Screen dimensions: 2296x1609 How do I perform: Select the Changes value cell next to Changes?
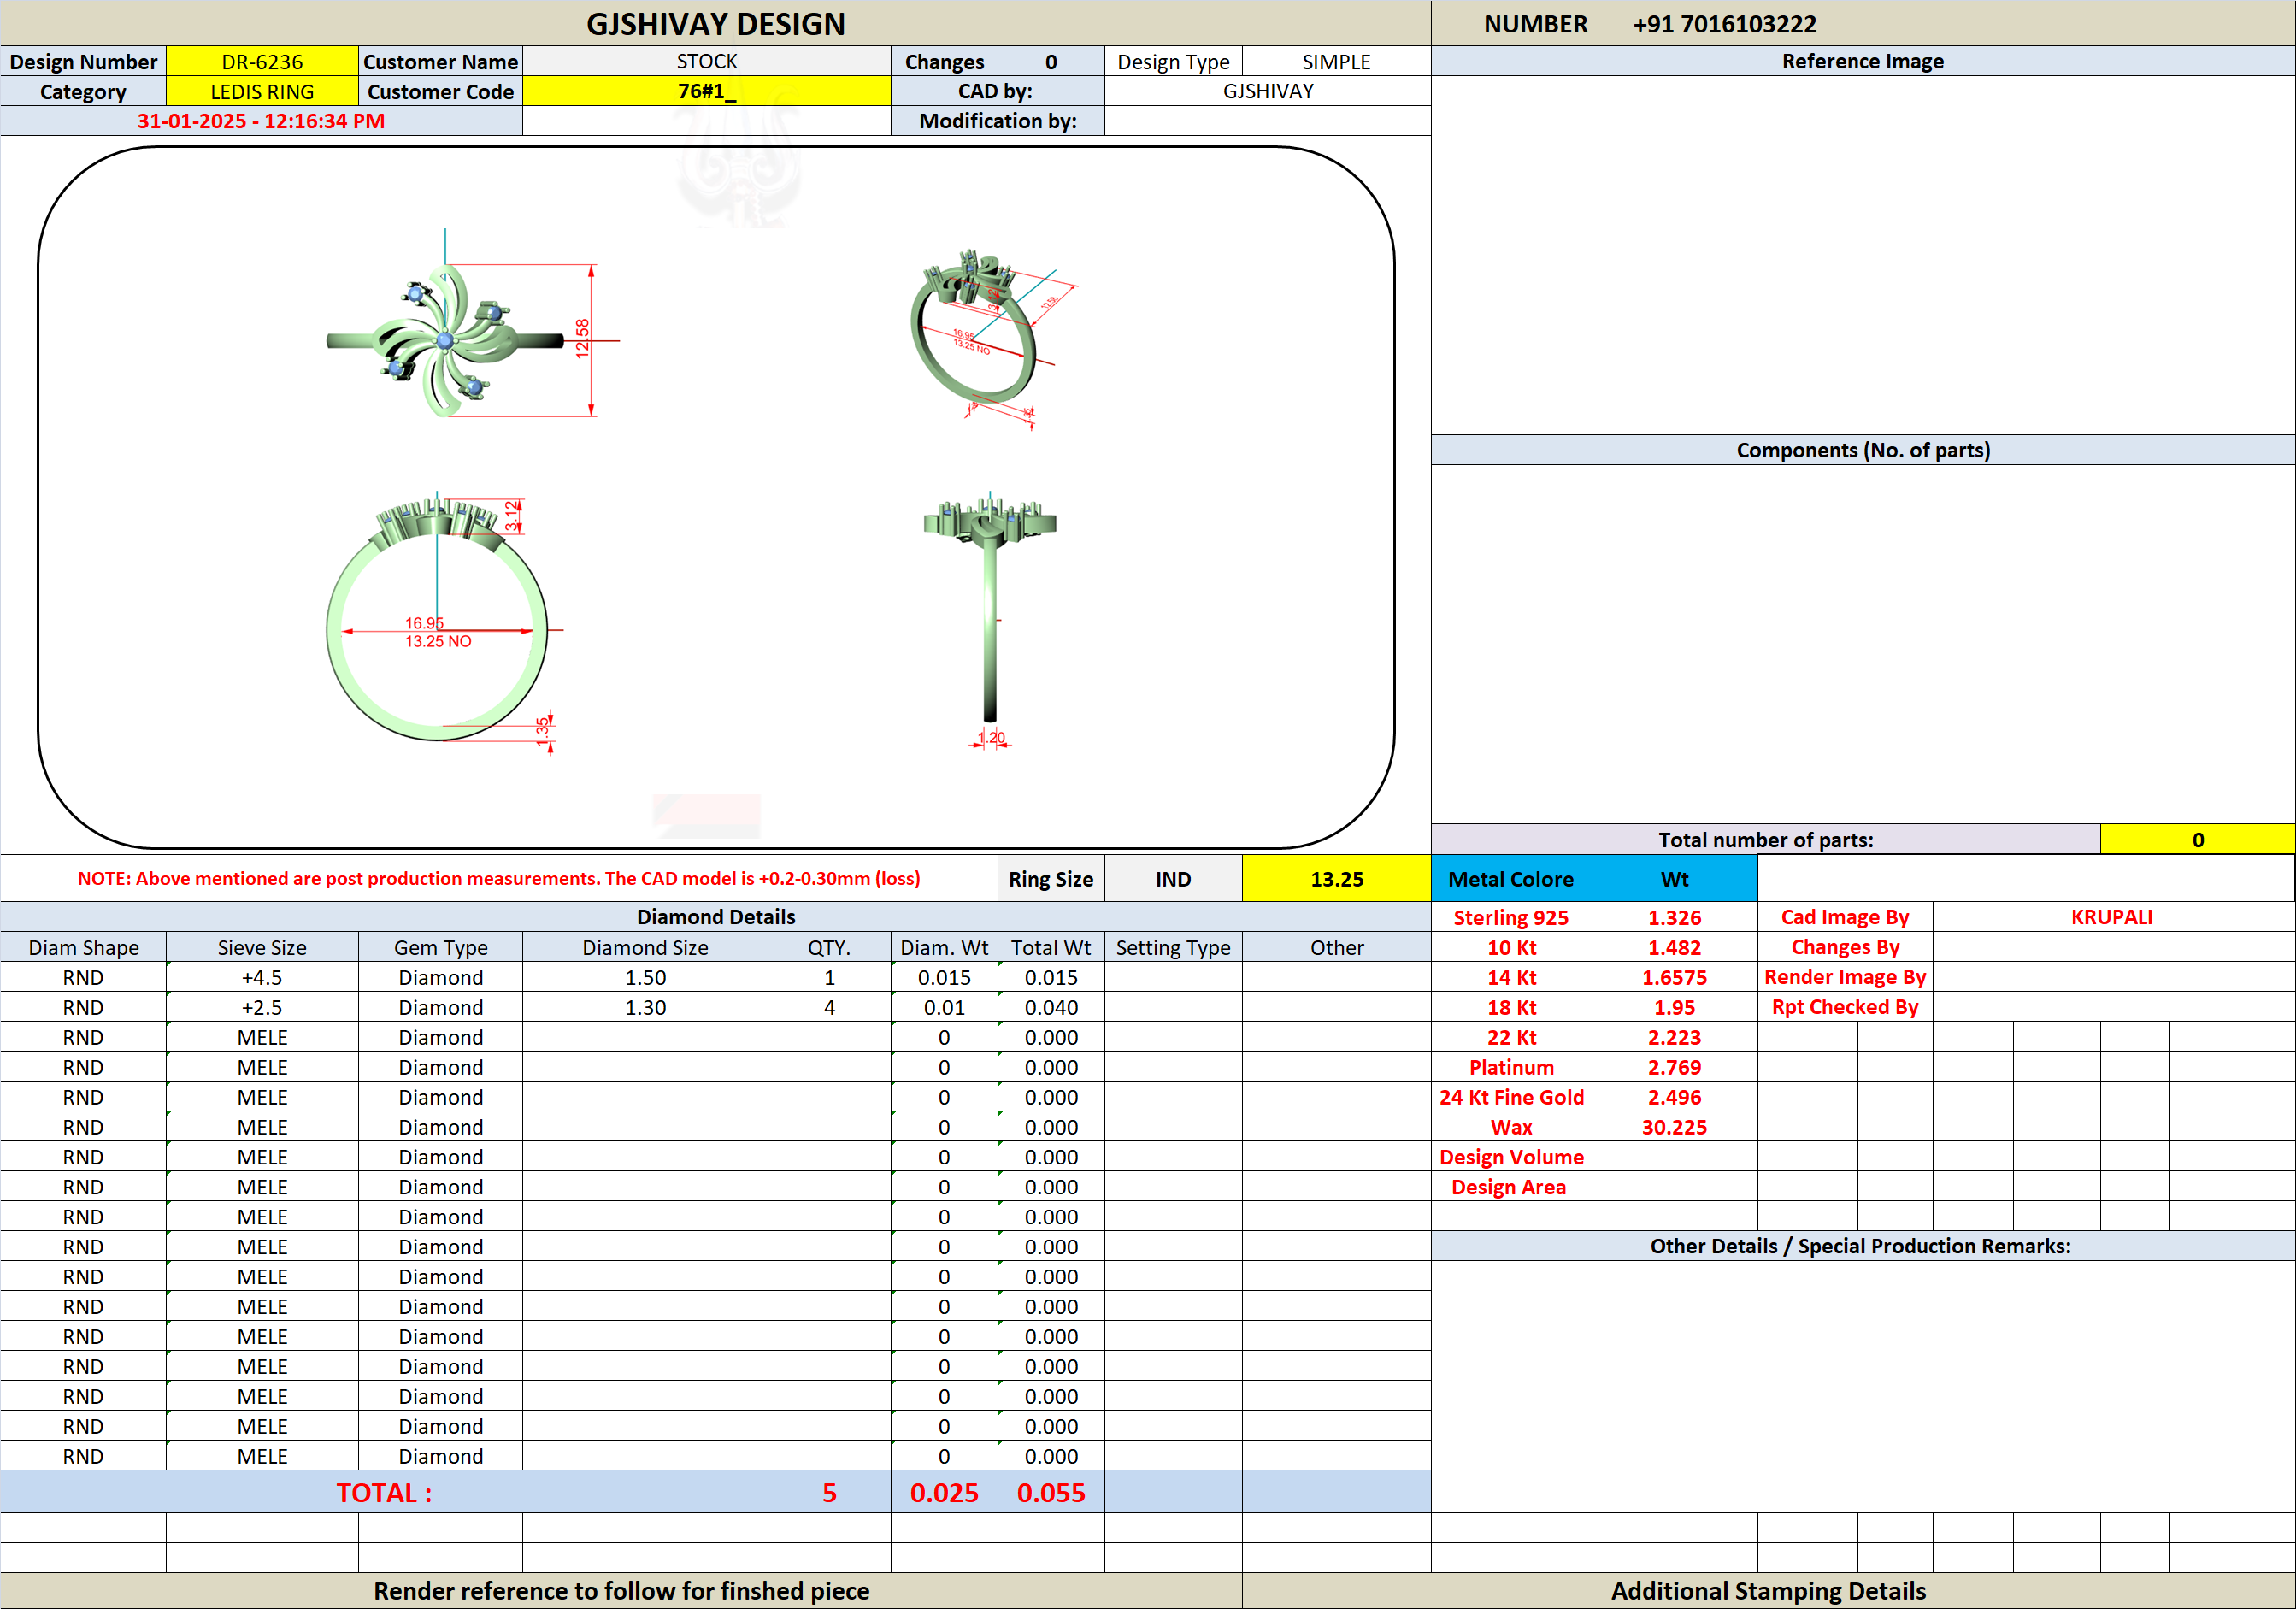(1051, 62)
